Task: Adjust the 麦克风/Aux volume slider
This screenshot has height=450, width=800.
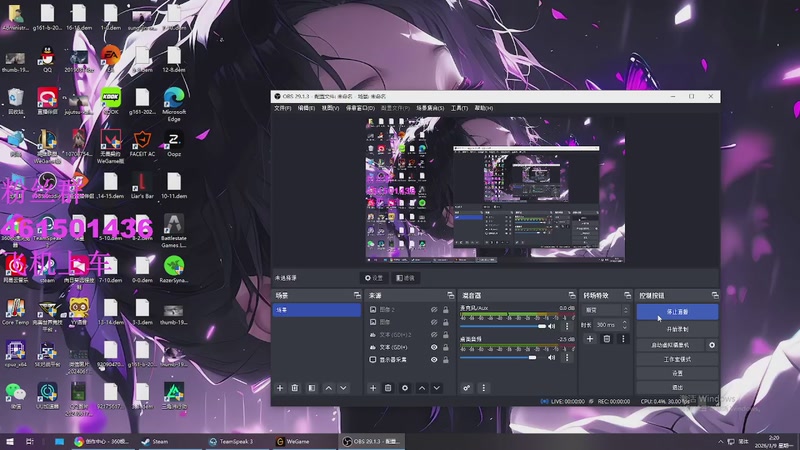Action: tap(503, 327)
